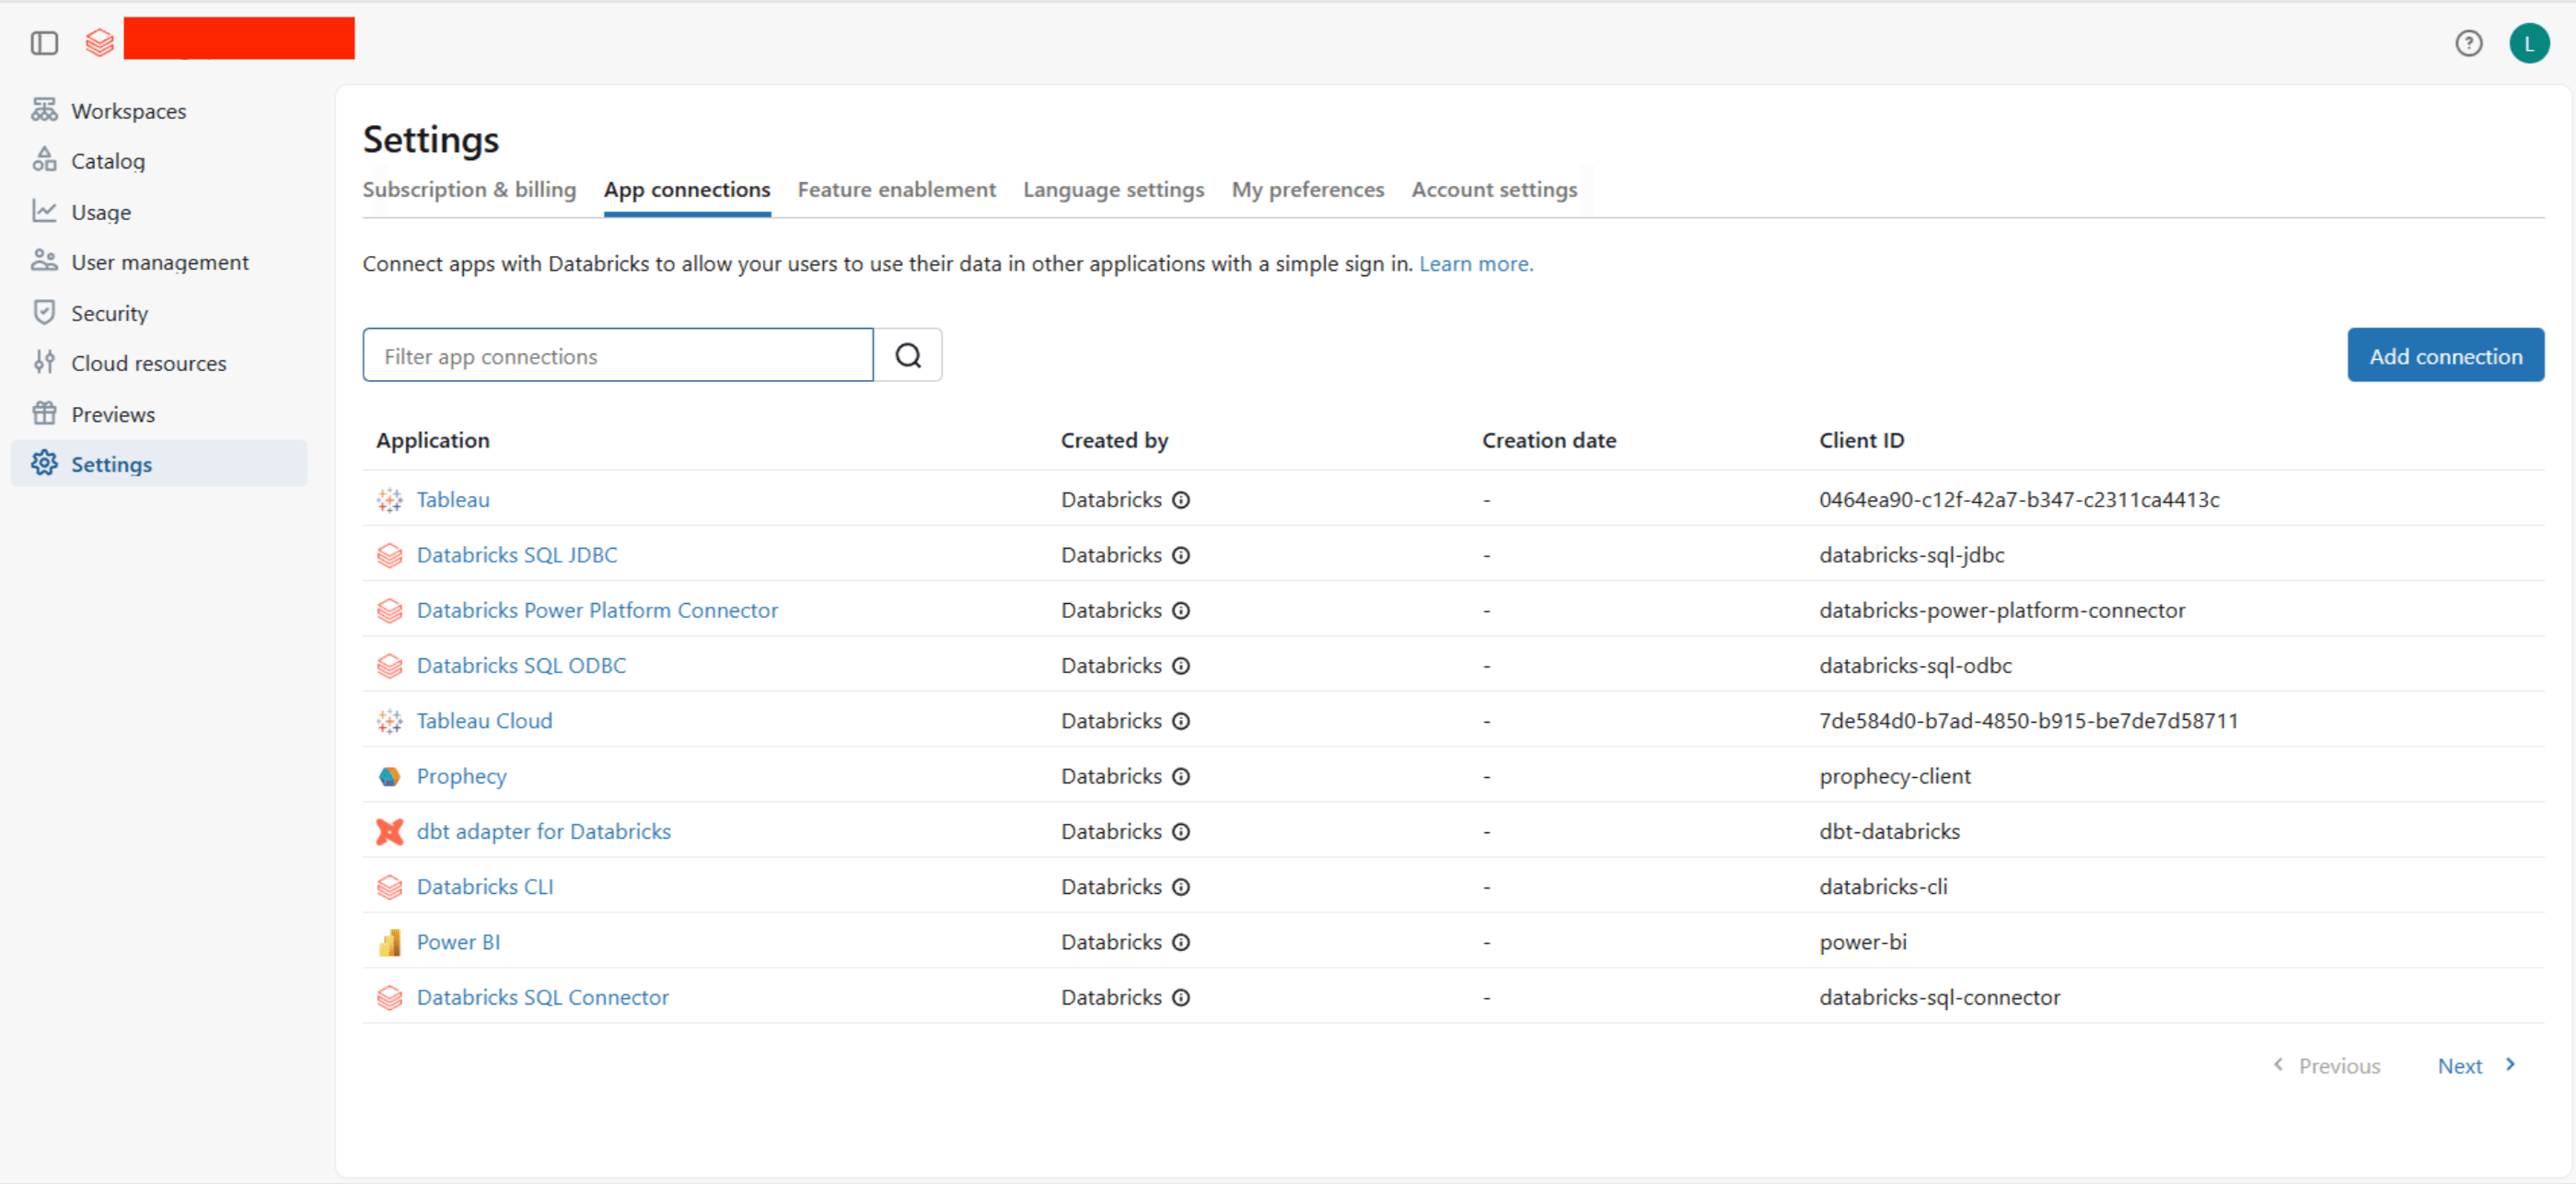Click the Databricks SQL JDBC icon
This screenshot has height=1184, width=2576.
pos(389,555)
